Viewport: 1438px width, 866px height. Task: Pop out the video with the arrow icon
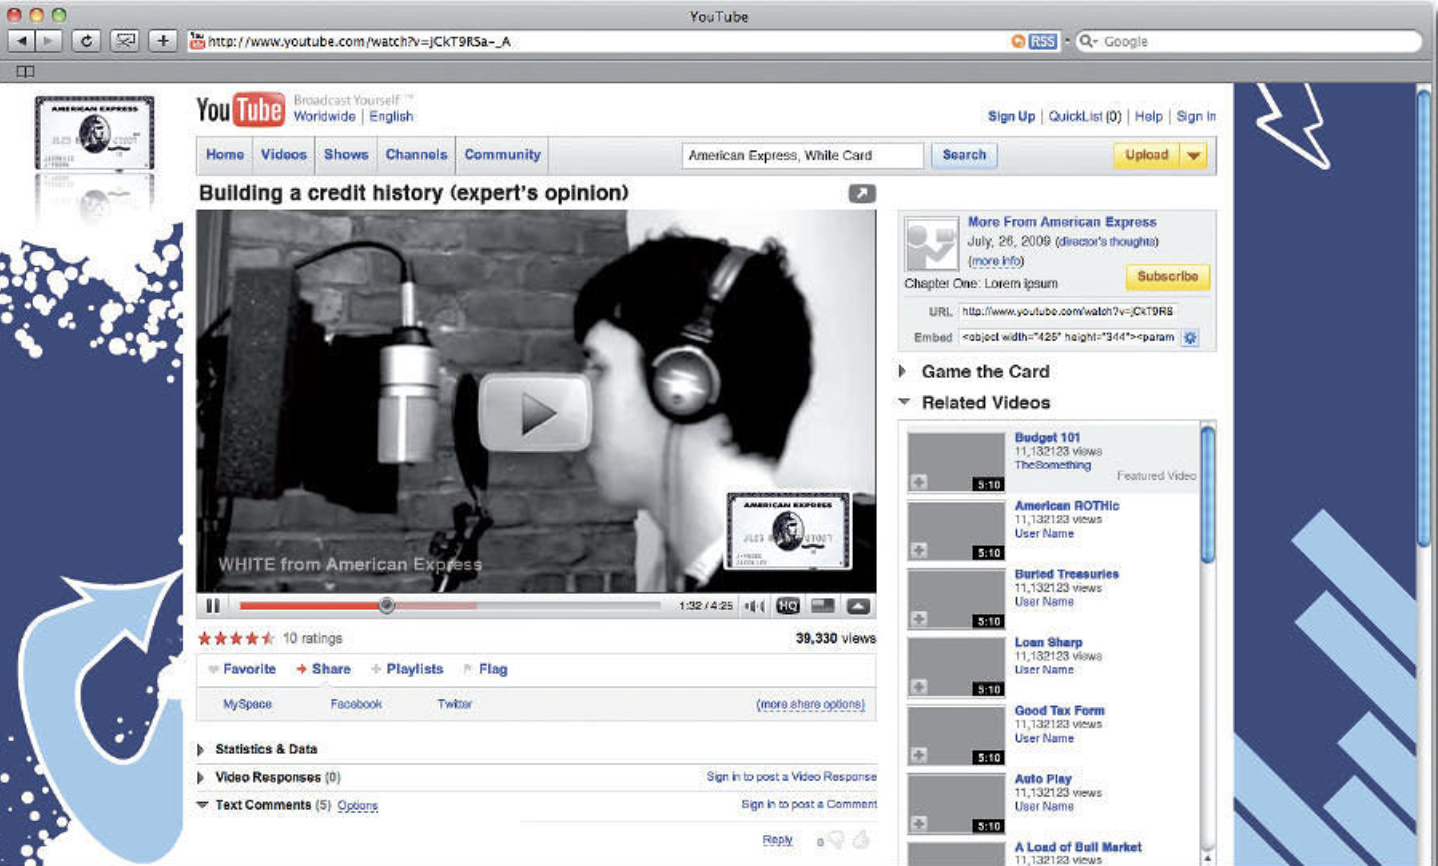click(x=862, y=193)
